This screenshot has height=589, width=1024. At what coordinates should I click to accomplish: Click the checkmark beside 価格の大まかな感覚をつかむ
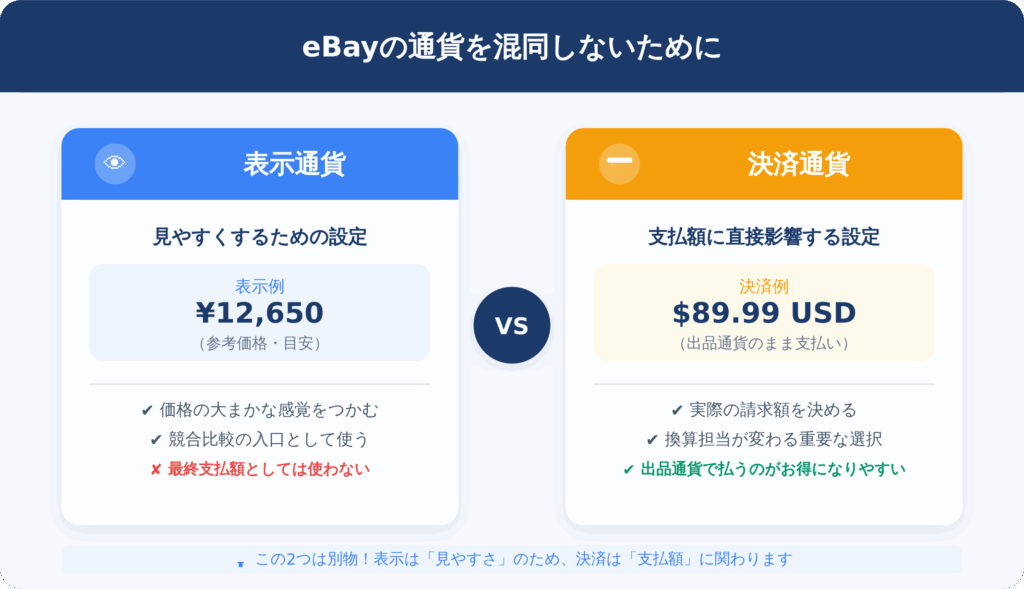147,410
